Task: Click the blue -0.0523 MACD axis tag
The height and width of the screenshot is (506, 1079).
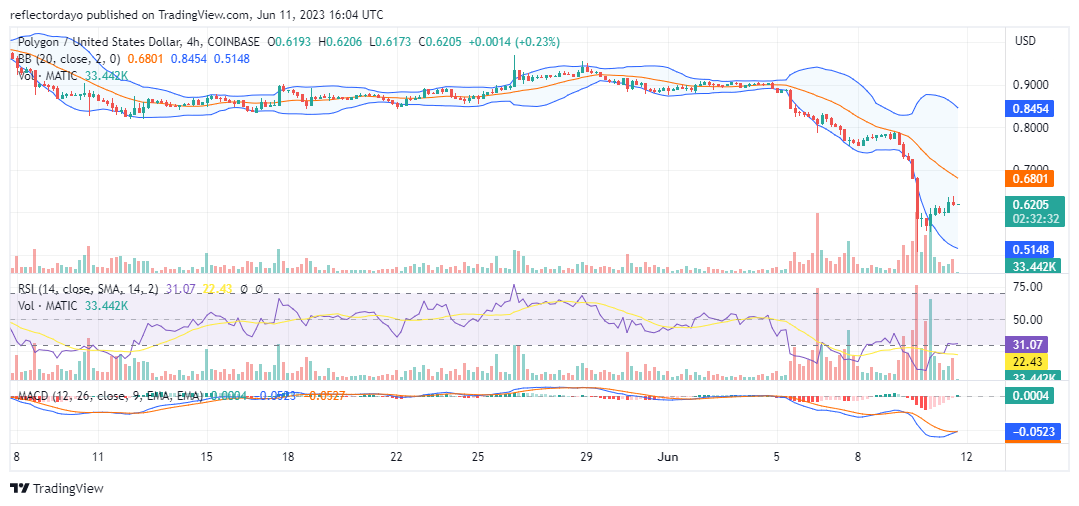Action: (1032, 432)
